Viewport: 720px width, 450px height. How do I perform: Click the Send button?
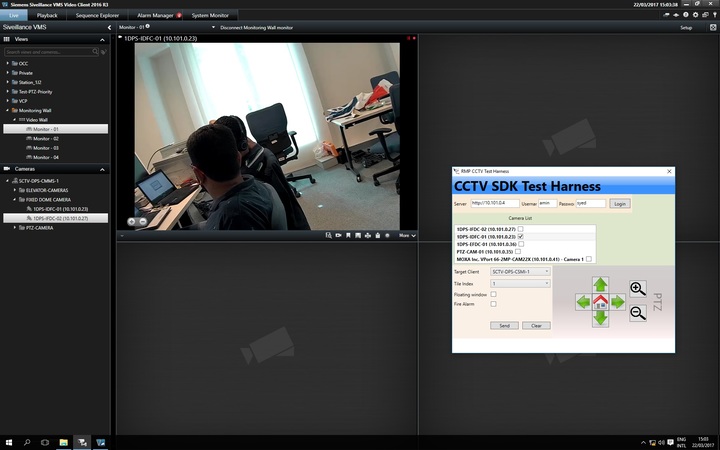pyautogui.click(x=504, y=325)
